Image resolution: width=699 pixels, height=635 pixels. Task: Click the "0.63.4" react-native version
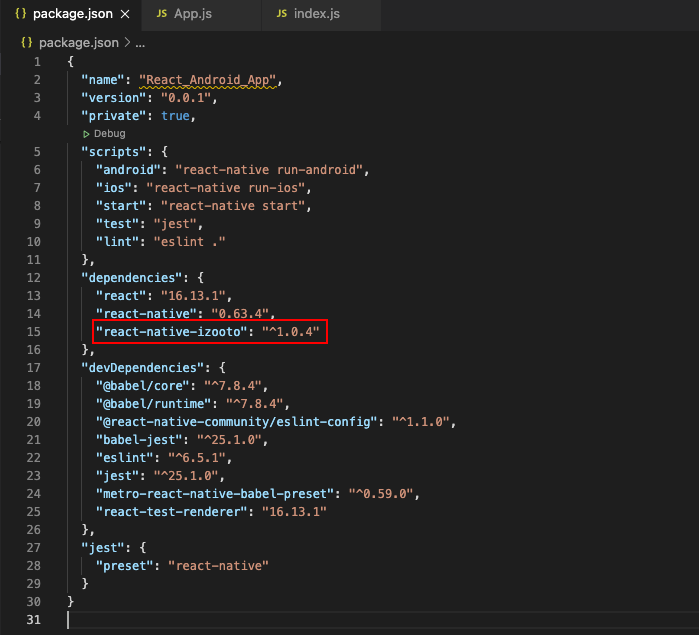(x=240, y=314)
